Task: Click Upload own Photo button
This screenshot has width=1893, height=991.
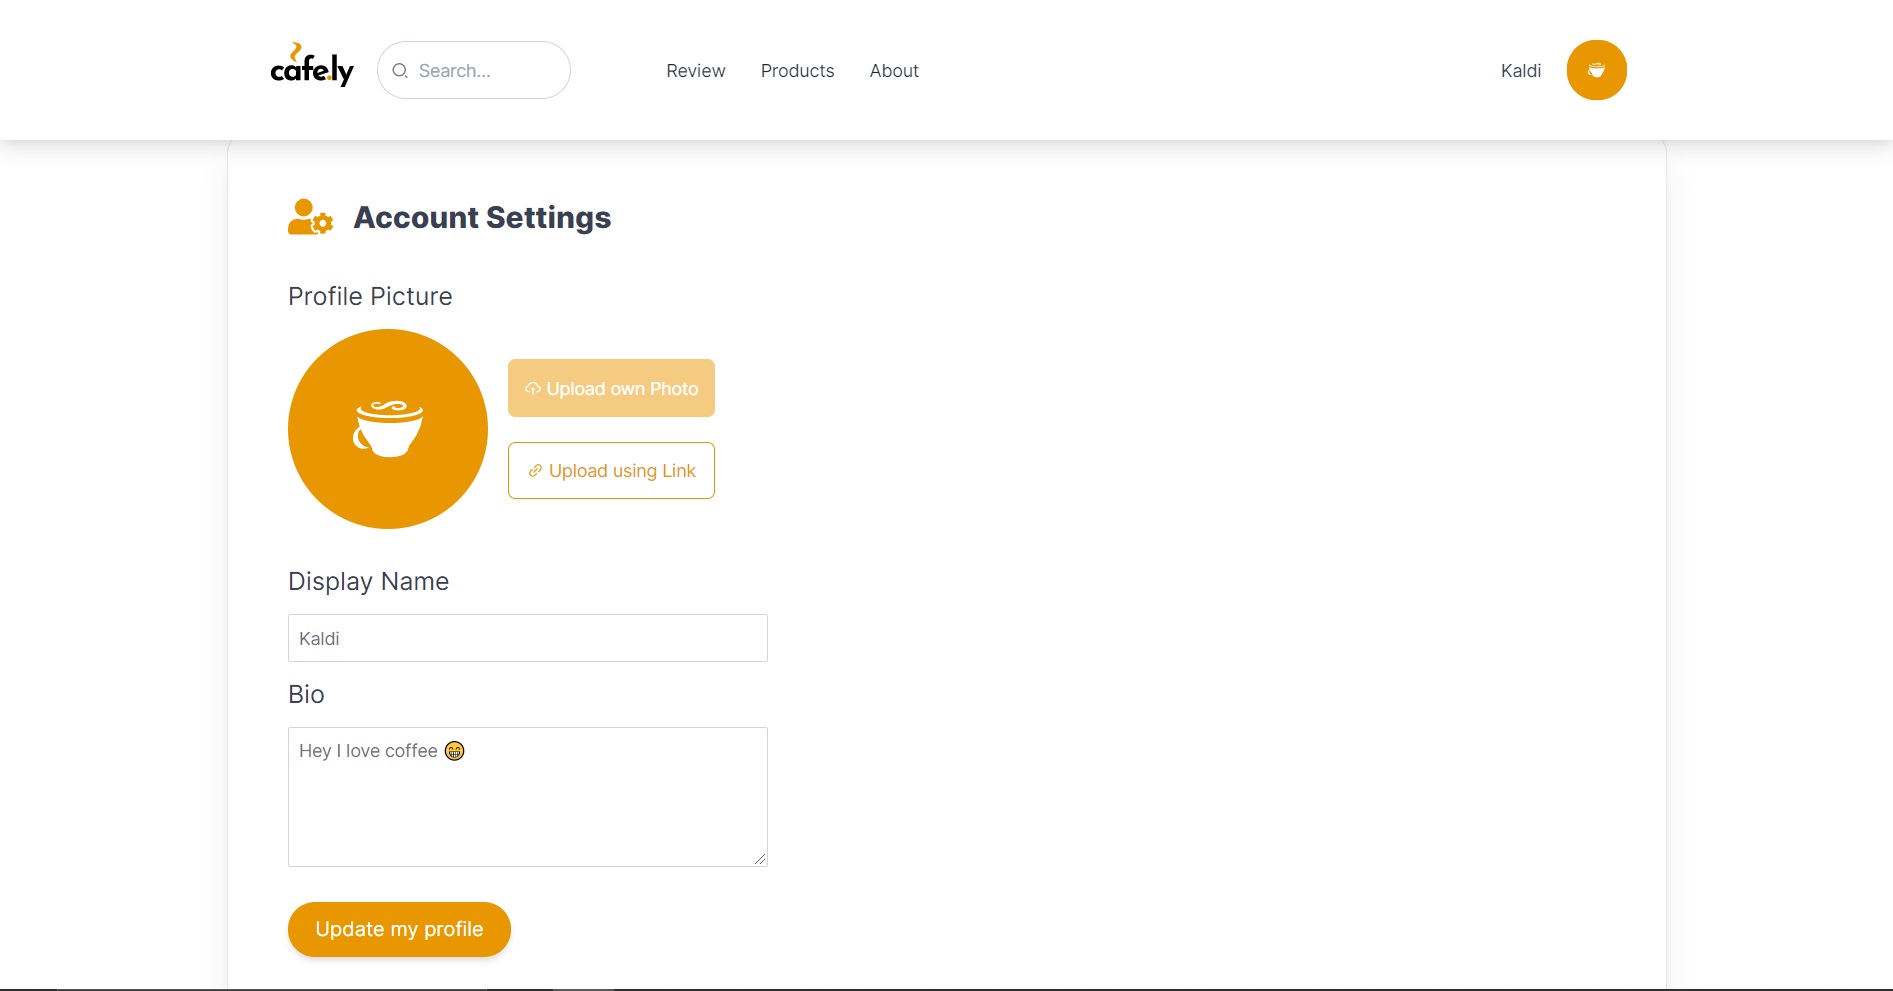Action: 611,388
